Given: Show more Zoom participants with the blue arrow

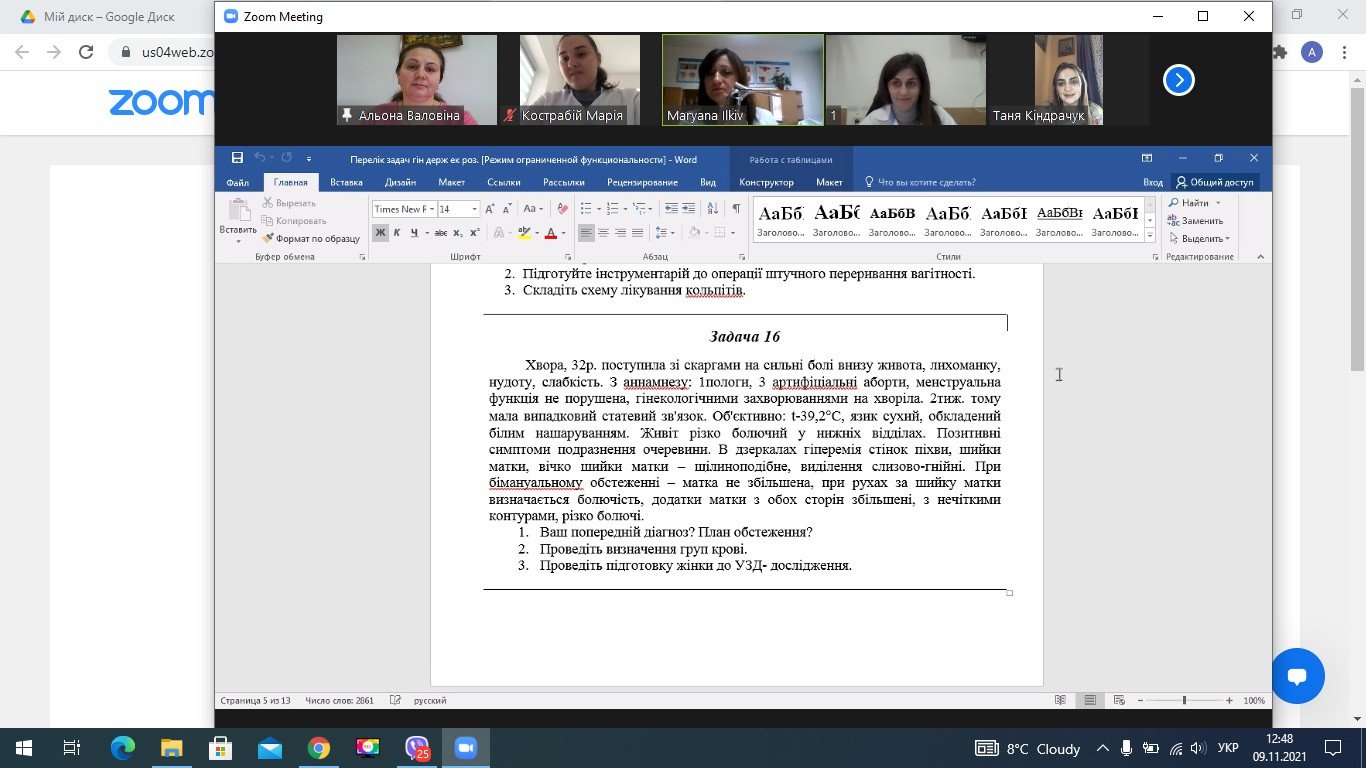Looking at the screenshot, I should click(1179, 80).
